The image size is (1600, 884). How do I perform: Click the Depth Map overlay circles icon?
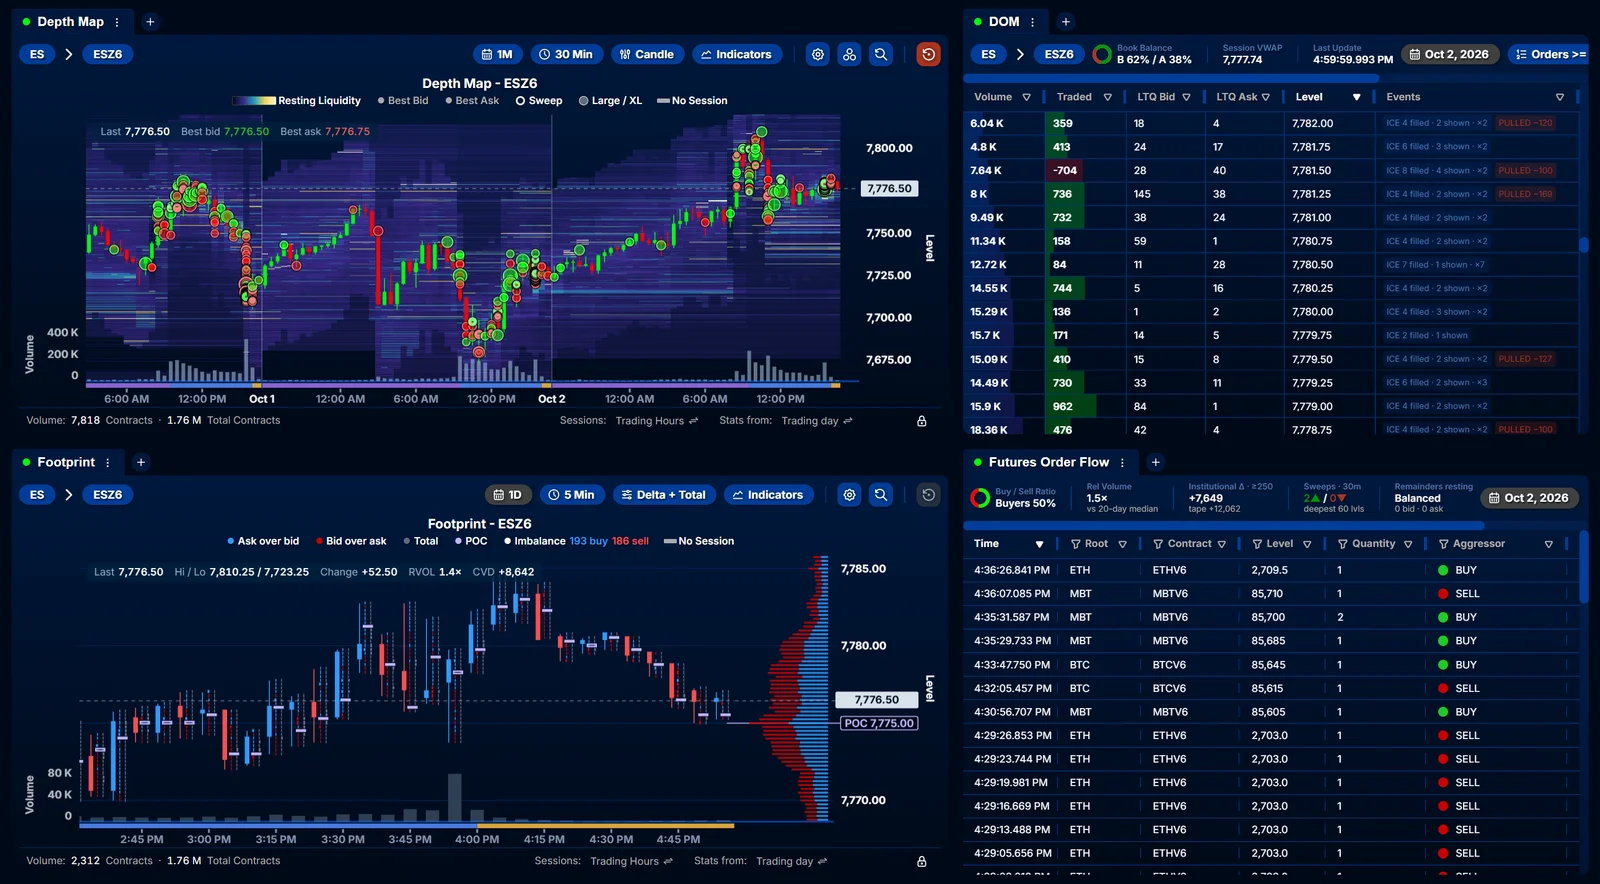pos(849,54)
